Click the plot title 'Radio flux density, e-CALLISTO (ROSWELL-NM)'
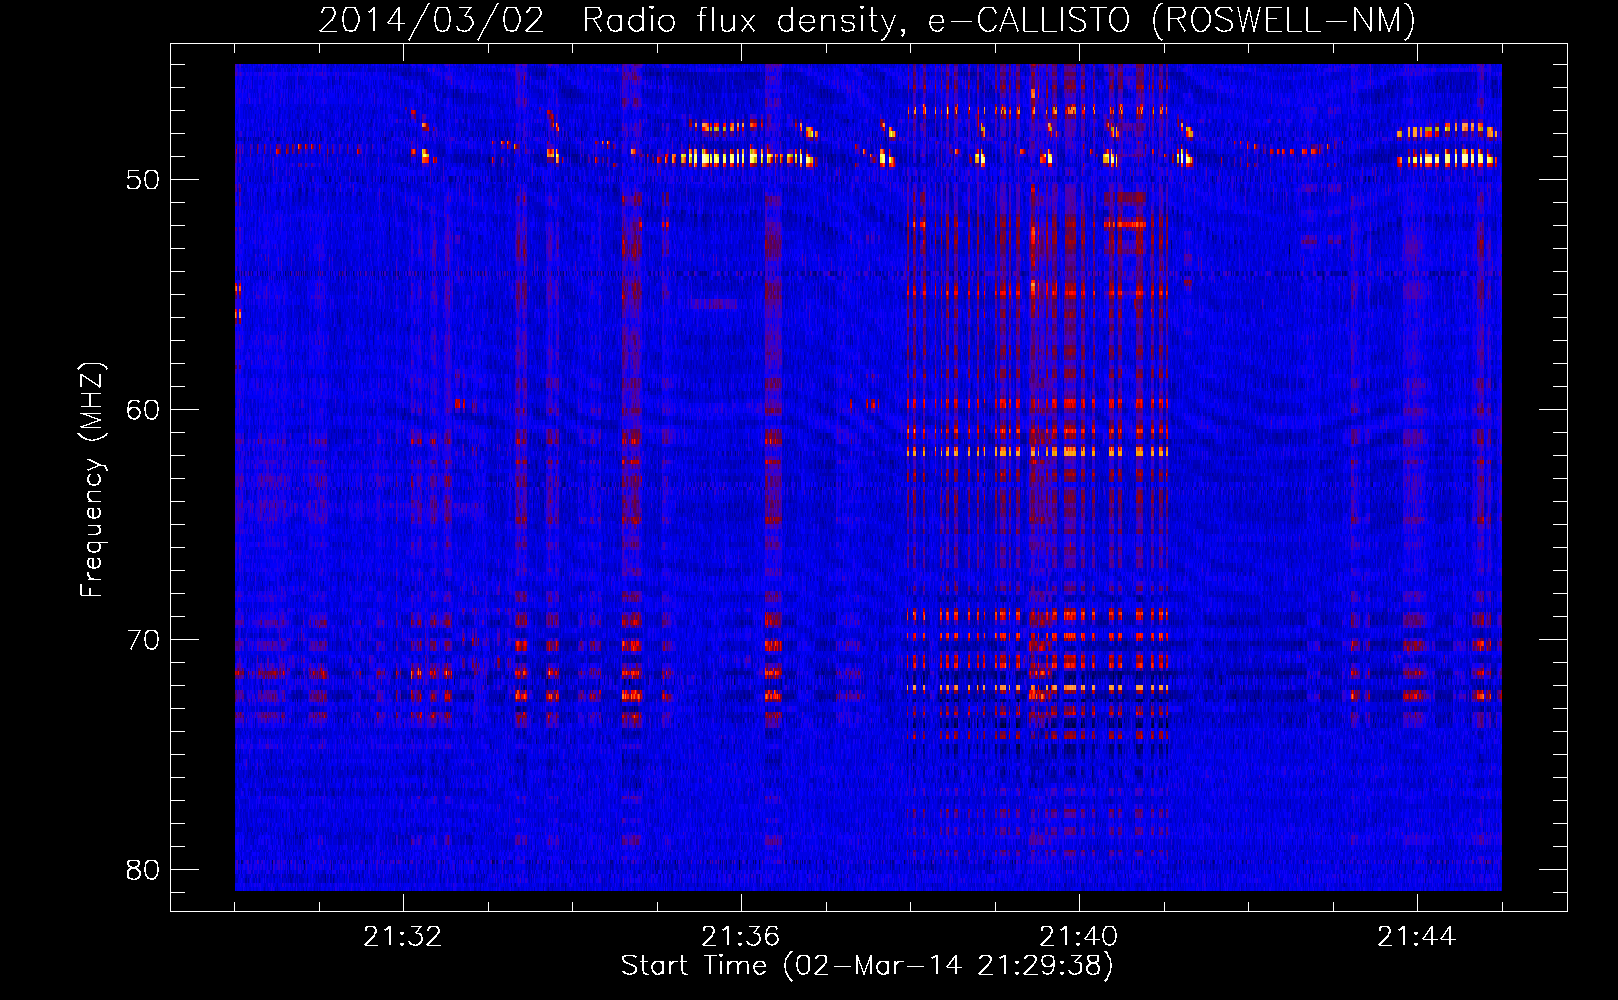The height and width of the screenshot is (1000, 1618). point(999,20)
